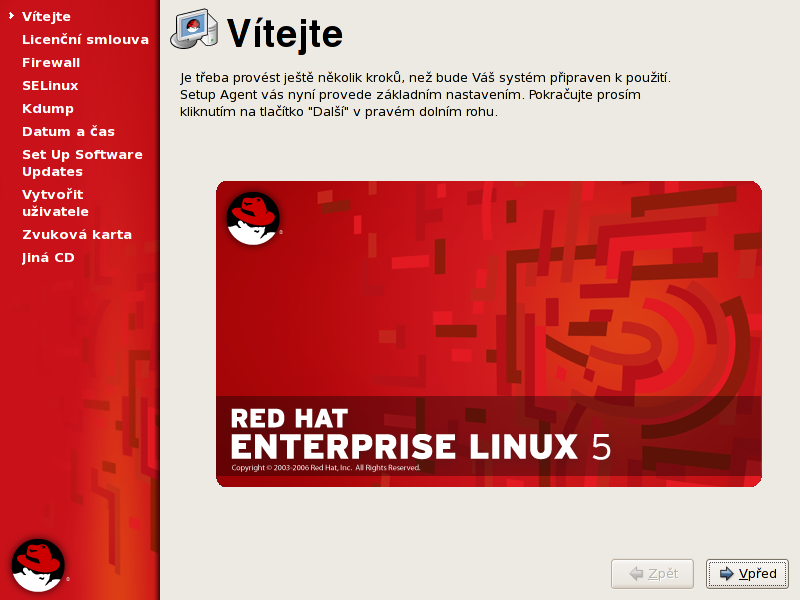This screenshot has height=600, width=800.
Task: Open Set Up Software Updates in the sidebar
Action: (82, 162)
